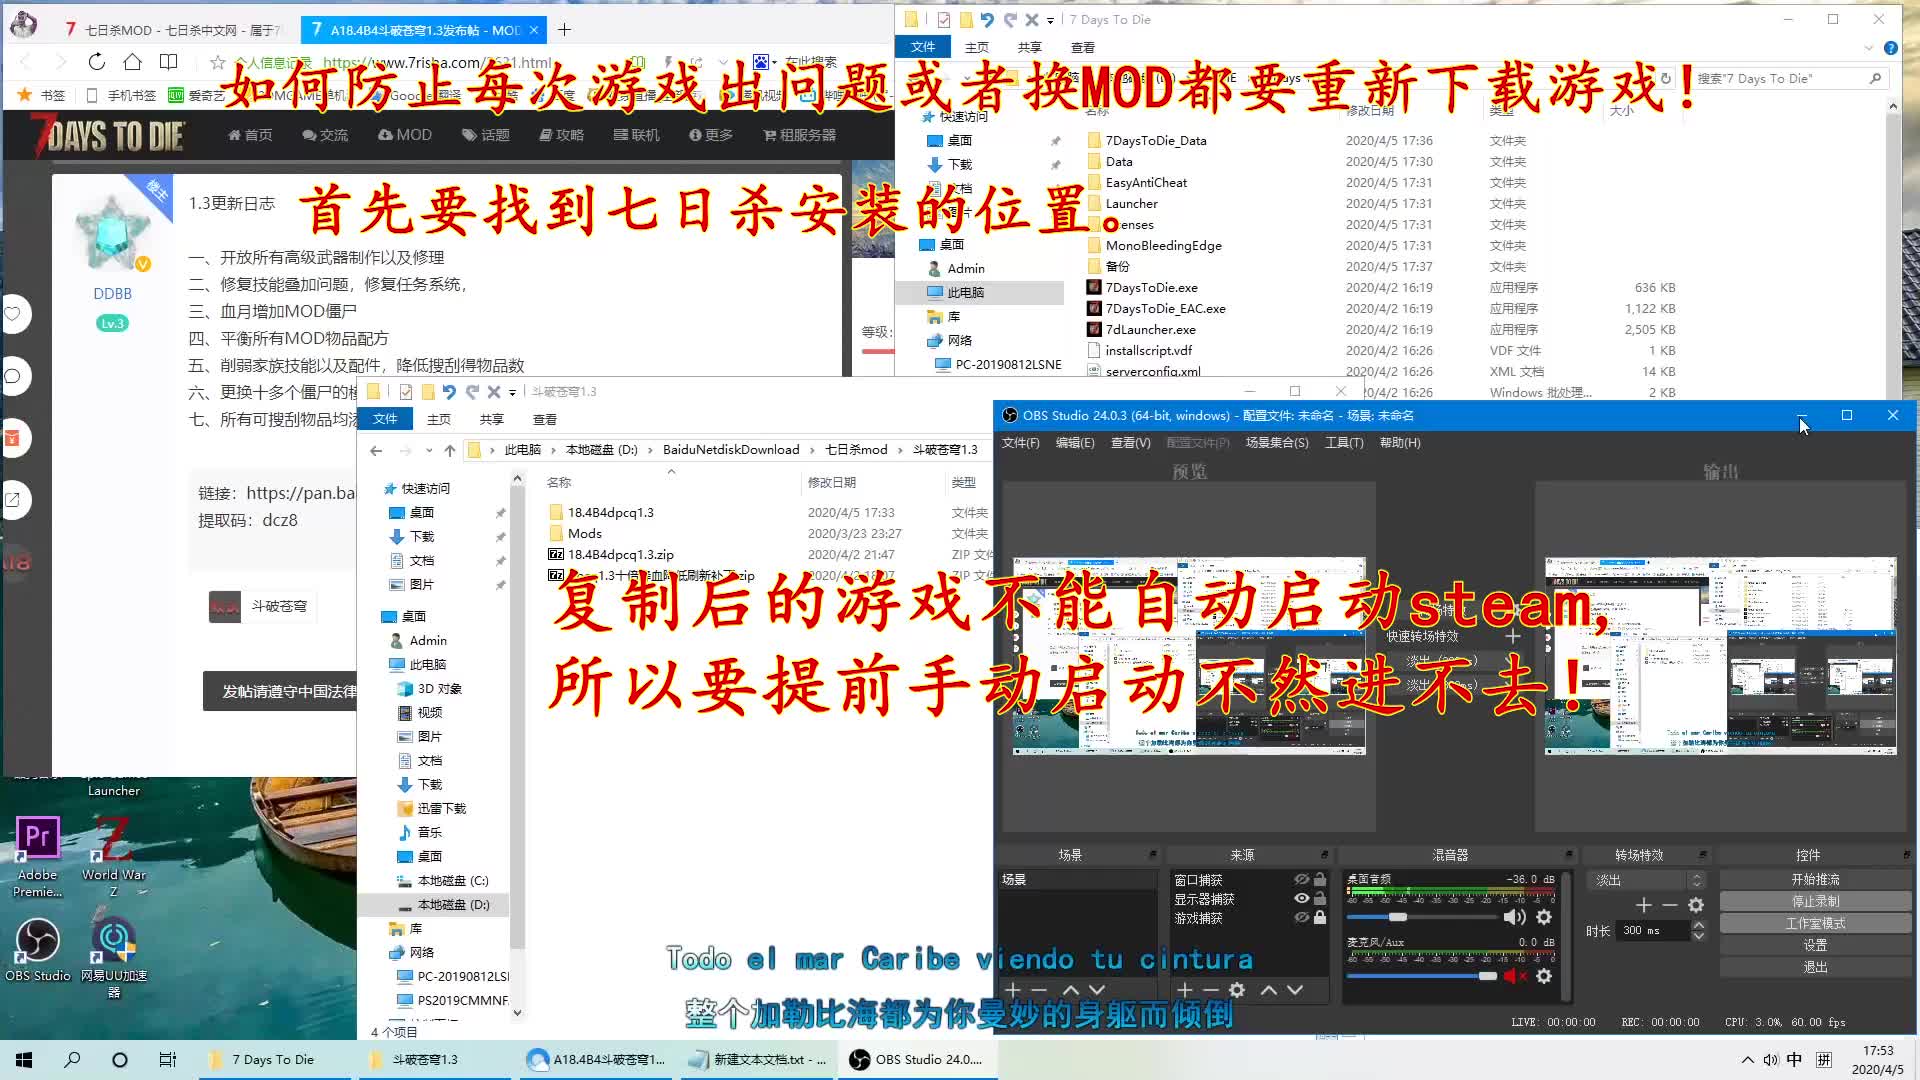Open taskbar search magnifier

[72, 1059]
